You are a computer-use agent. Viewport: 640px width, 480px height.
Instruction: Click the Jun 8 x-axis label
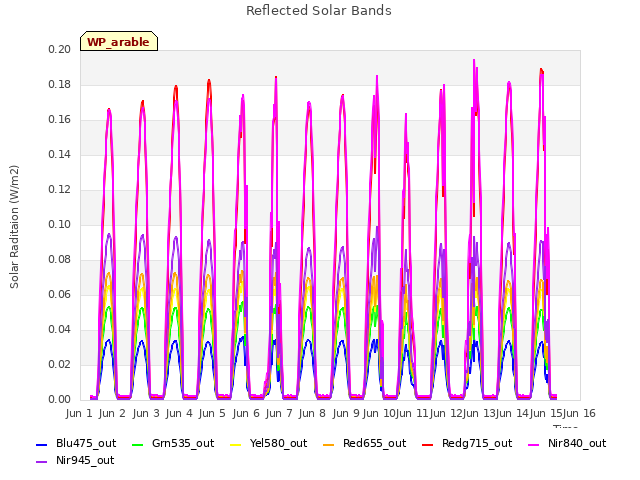pos(312,413)
